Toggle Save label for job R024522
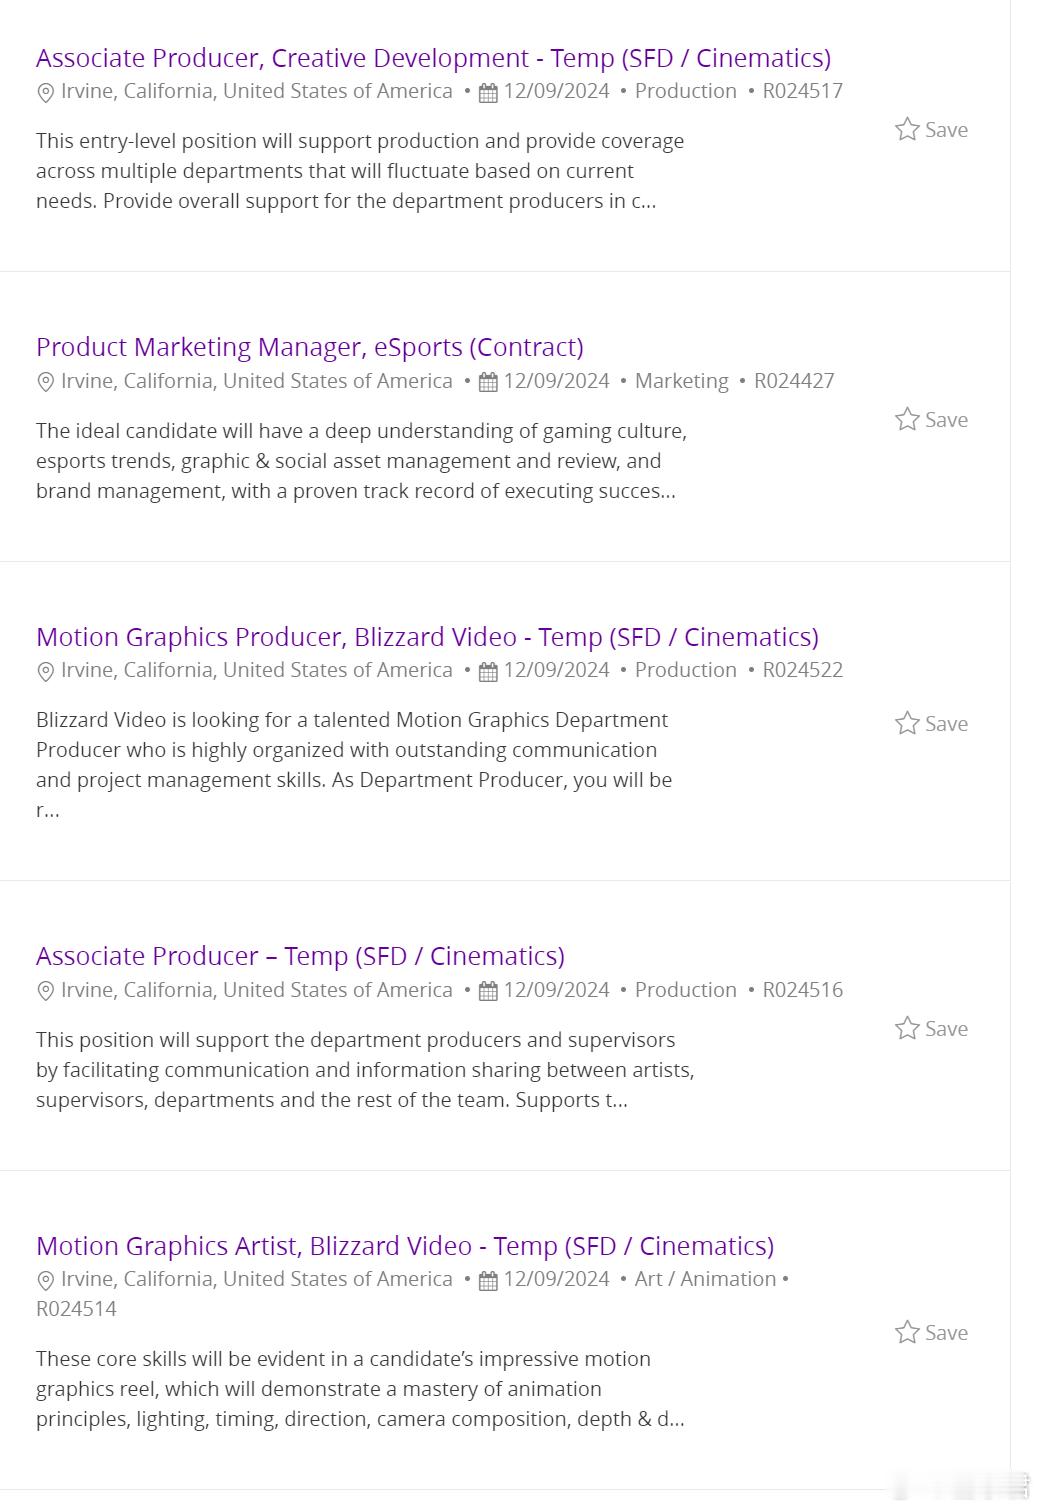Image resolution: width=1041 pixels, height=1510 pixels. 946,724
